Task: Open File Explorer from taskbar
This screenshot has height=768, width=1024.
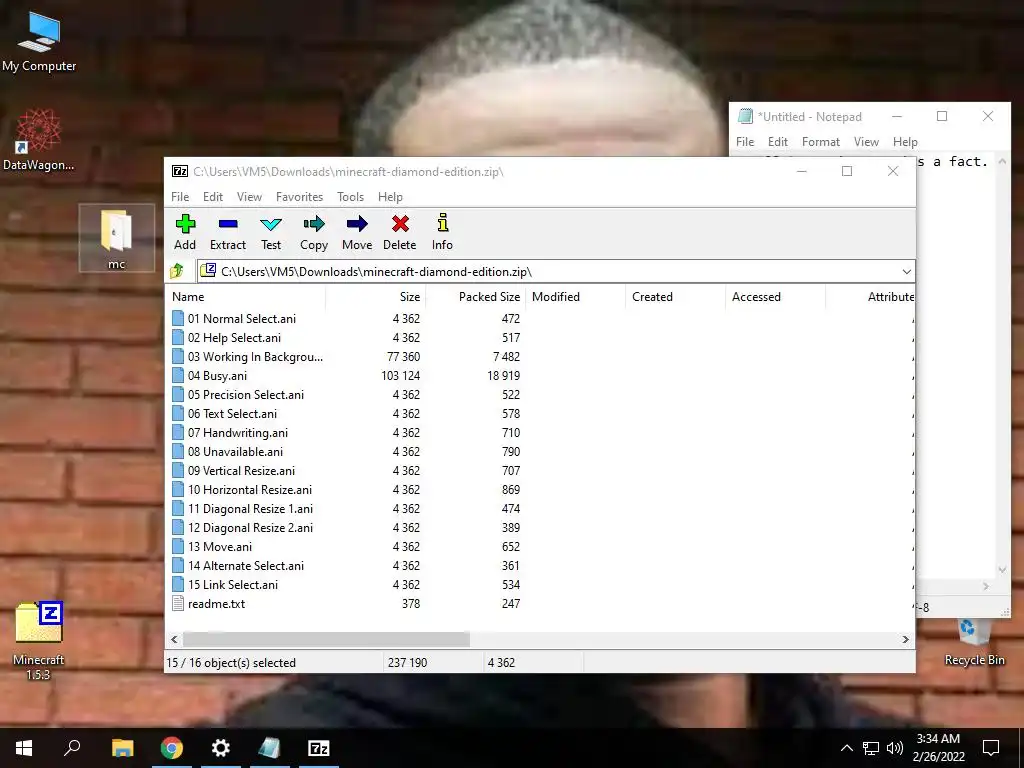Action: click(x=122, y=748)
